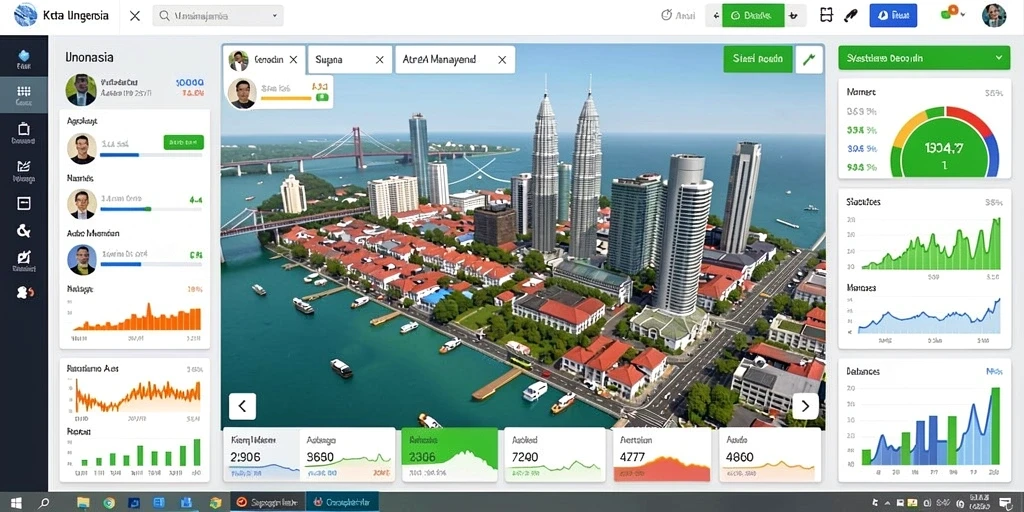Click the frame icon beside the pen
The width and height of the screenshot is (1024, 512).
tap(826, 15)
